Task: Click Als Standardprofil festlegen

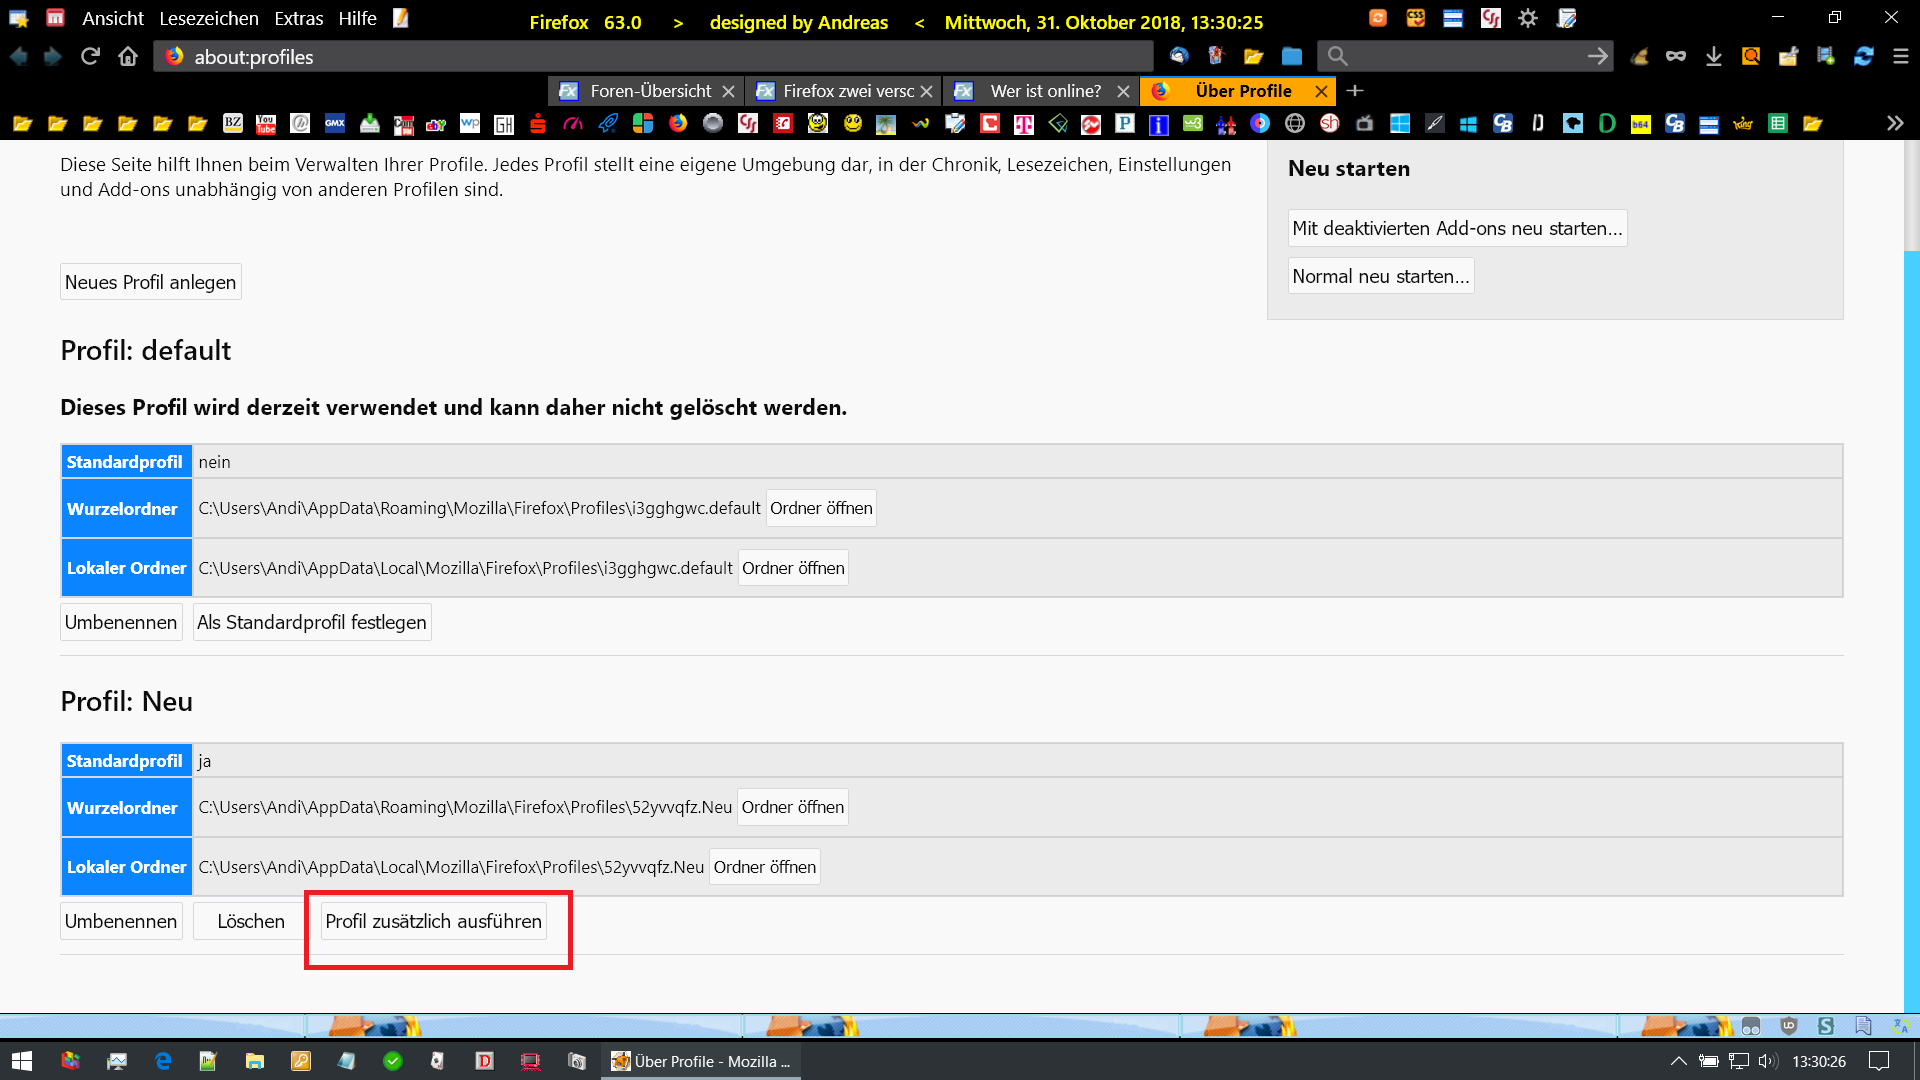Action: [311, 622]
